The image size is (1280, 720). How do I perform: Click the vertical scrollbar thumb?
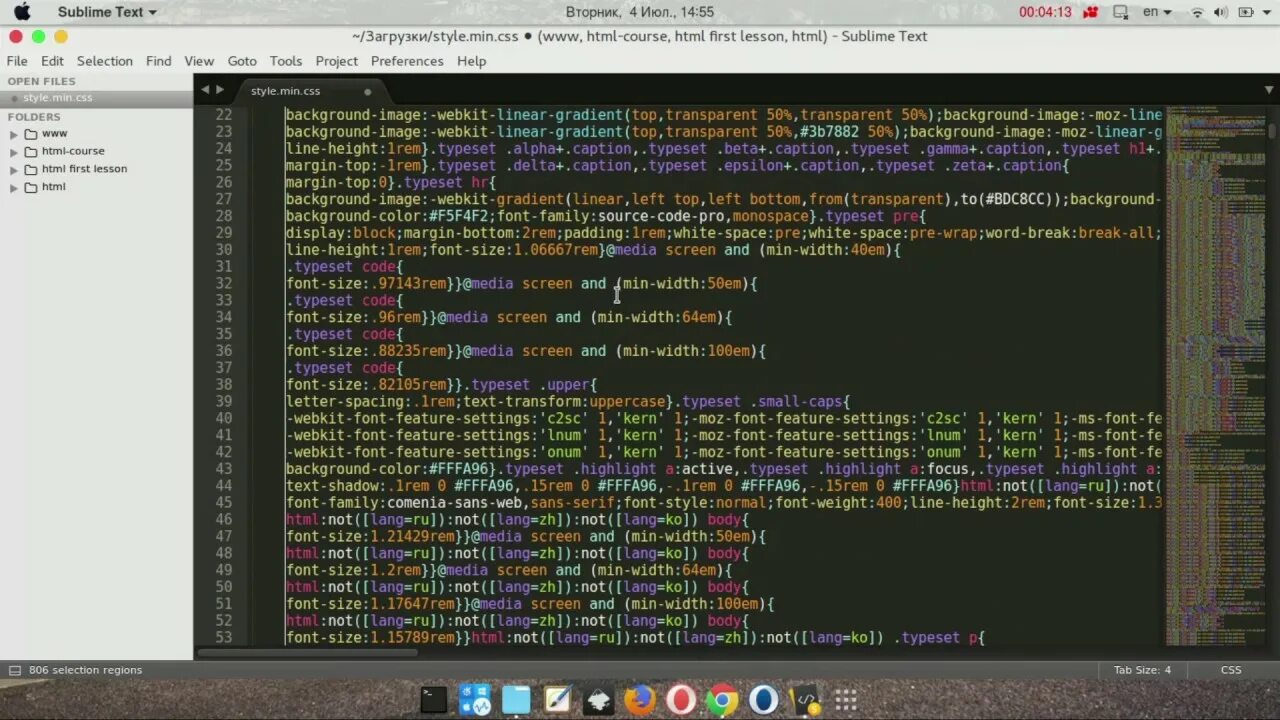pos(1272,129)
